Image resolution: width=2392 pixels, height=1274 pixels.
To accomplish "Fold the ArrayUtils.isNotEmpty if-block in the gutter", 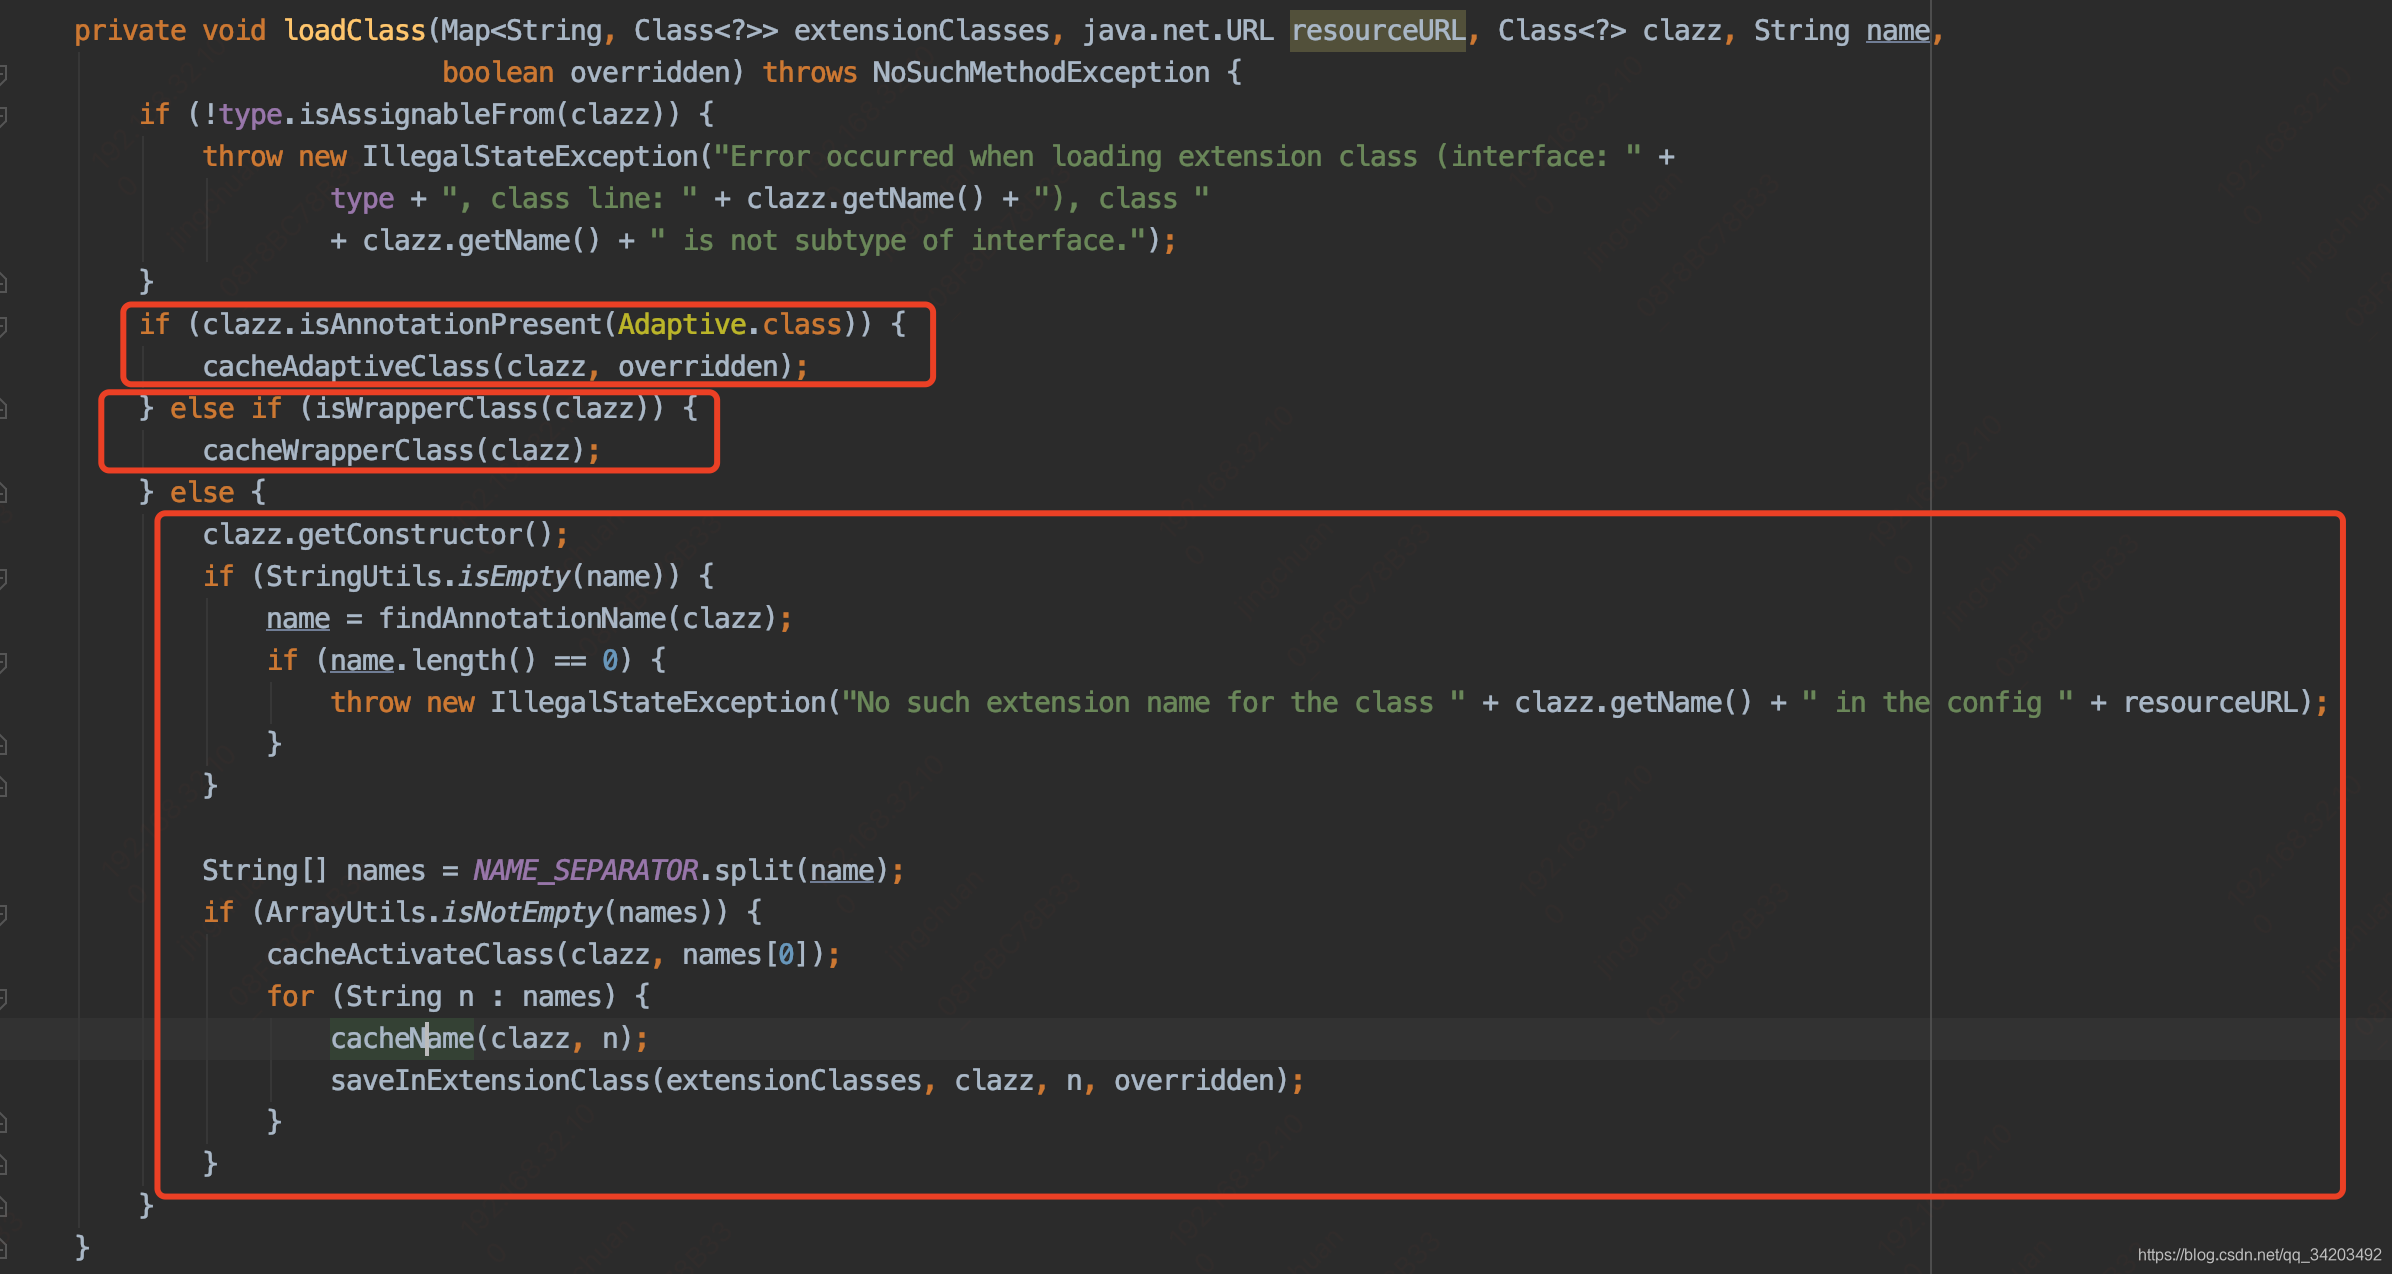I will coord(3,914).
